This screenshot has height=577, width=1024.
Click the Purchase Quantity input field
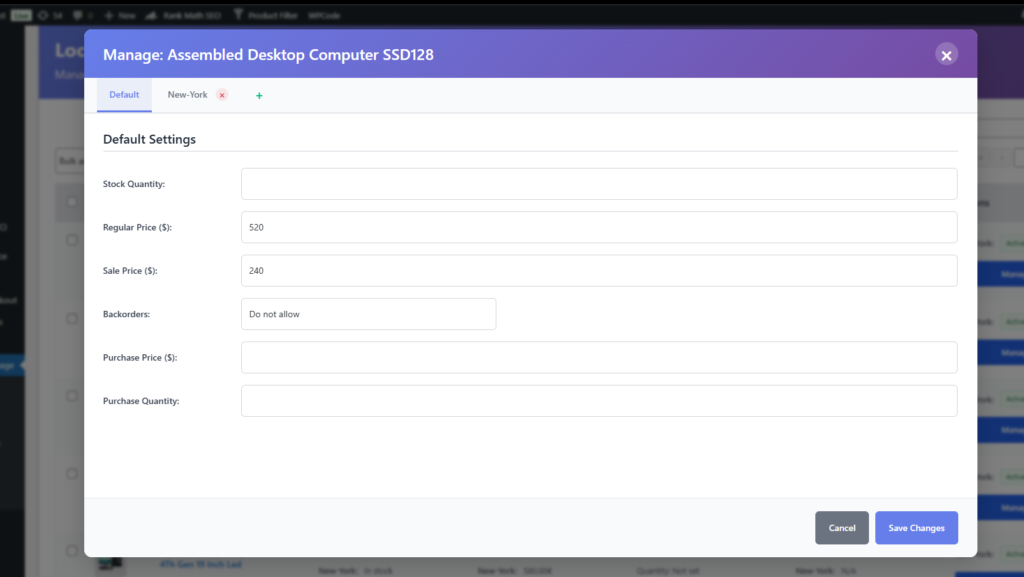(x=598, y=401)
